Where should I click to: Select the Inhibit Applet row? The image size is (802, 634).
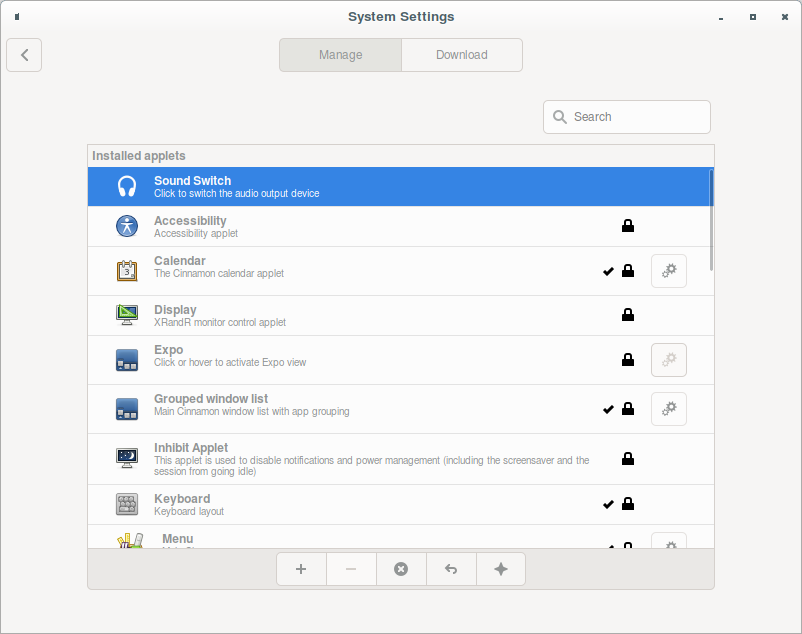(400, 459)
